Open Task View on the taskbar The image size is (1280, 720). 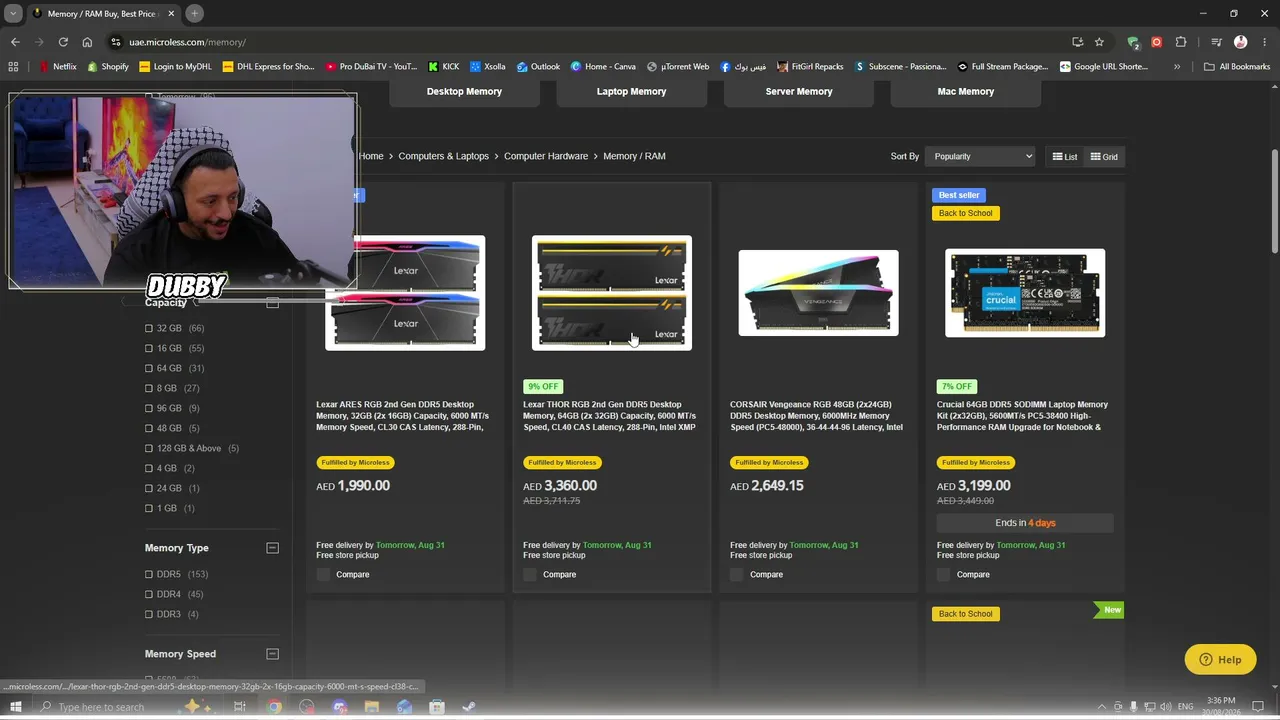pos(240,707)
